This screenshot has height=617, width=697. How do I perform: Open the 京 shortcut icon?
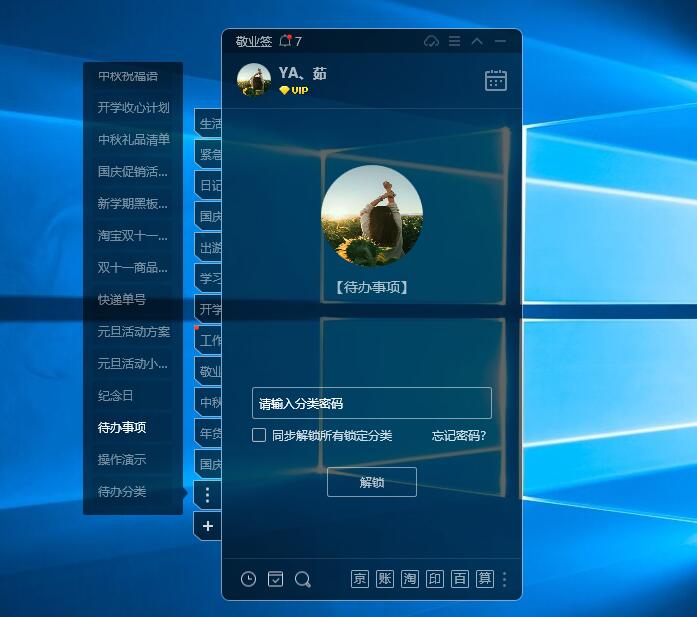[x=360, y=579]
